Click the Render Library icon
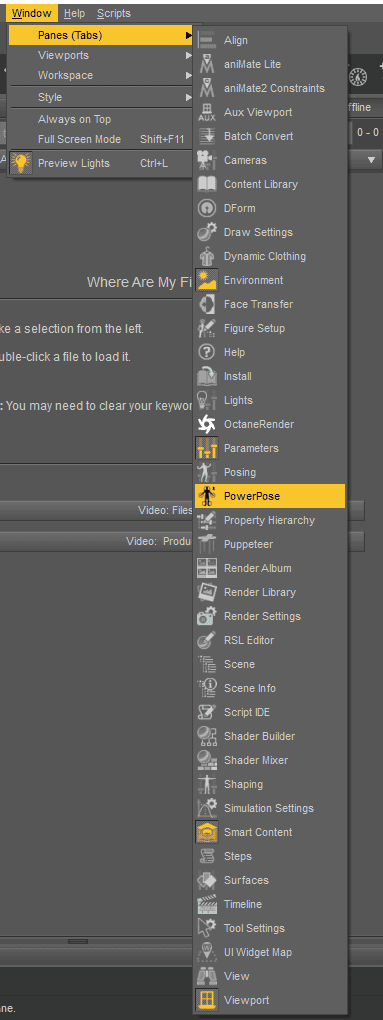This screenshot has width=383, height=1020. point(207,592)
